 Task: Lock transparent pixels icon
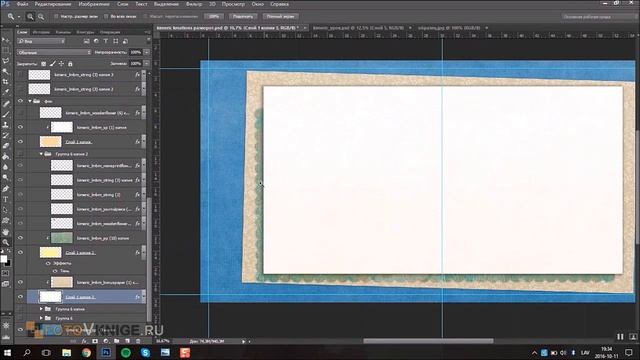tap(44, 64)
